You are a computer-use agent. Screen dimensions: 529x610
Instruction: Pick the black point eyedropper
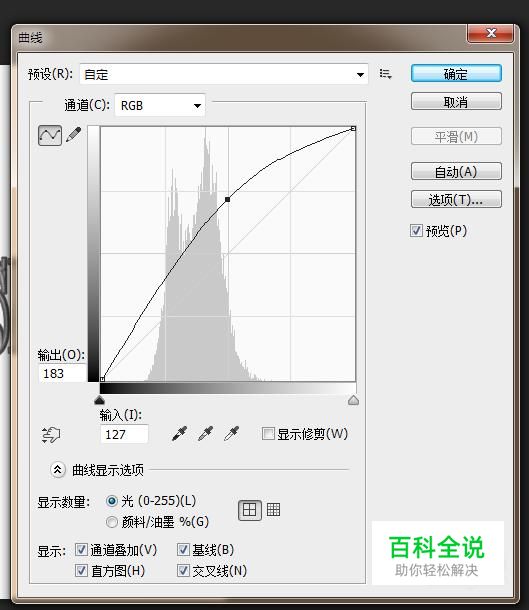[x=179, y=433]
